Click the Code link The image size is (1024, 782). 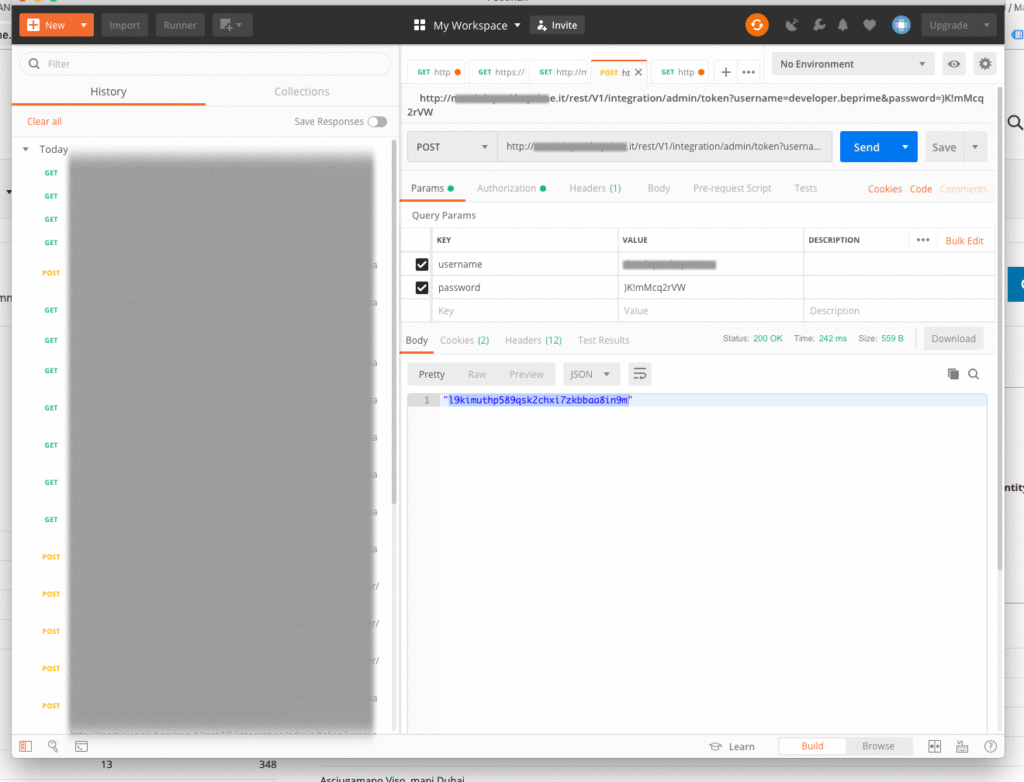point(921,189)
